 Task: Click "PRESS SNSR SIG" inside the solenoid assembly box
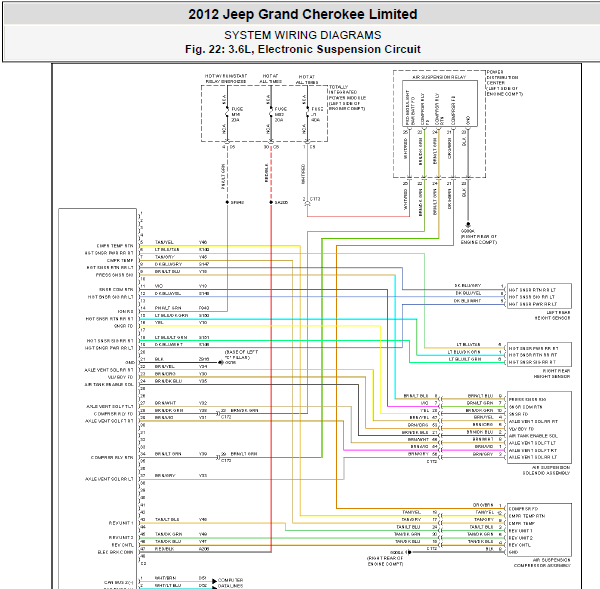point(527,400)
